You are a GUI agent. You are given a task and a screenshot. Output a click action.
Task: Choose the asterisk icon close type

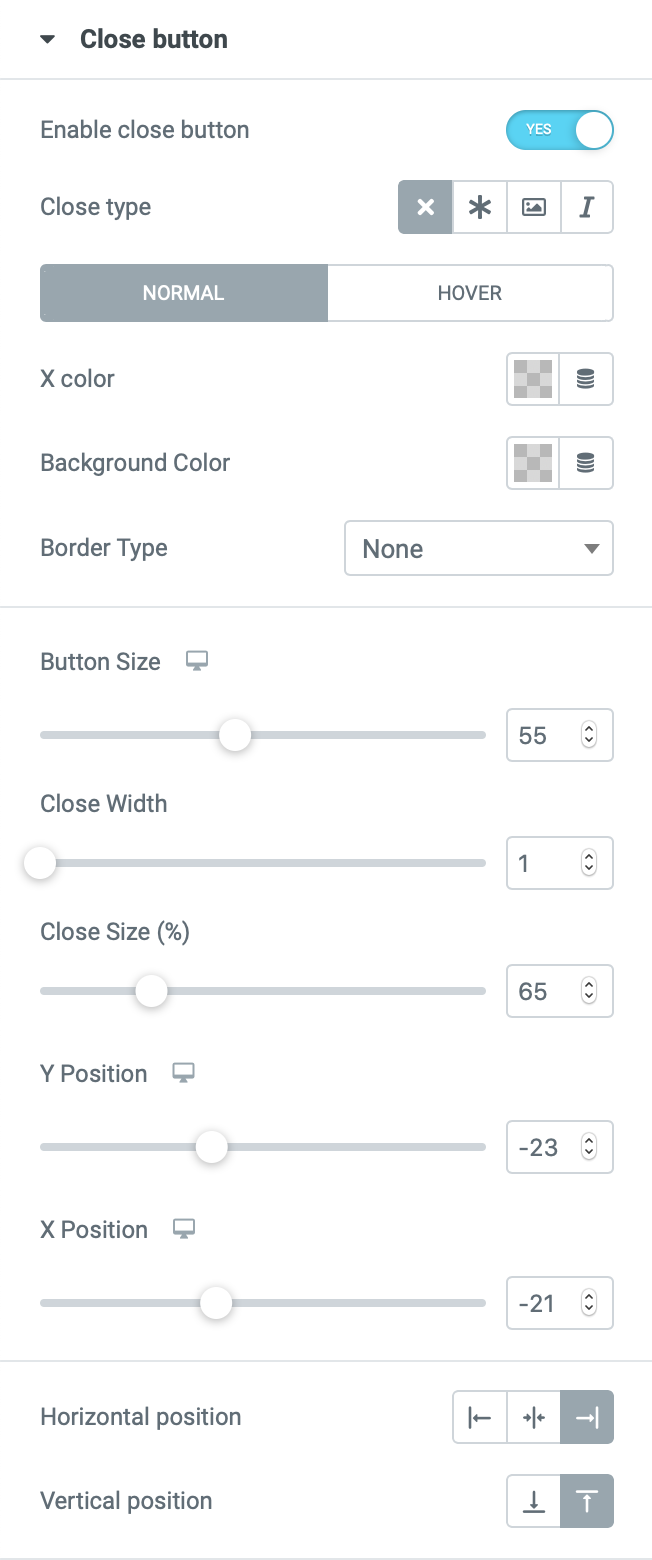coord(480,207)
